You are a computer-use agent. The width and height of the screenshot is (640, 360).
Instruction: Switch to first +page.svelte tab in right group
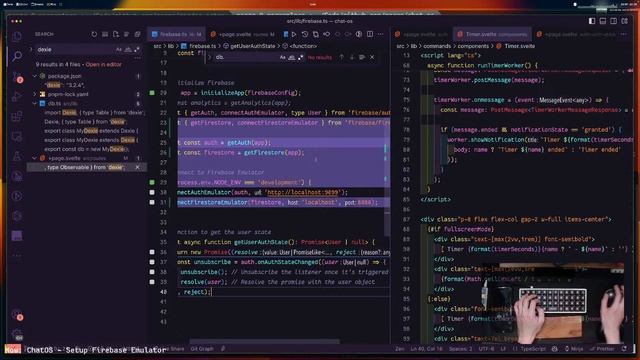[x=421, y=34]
